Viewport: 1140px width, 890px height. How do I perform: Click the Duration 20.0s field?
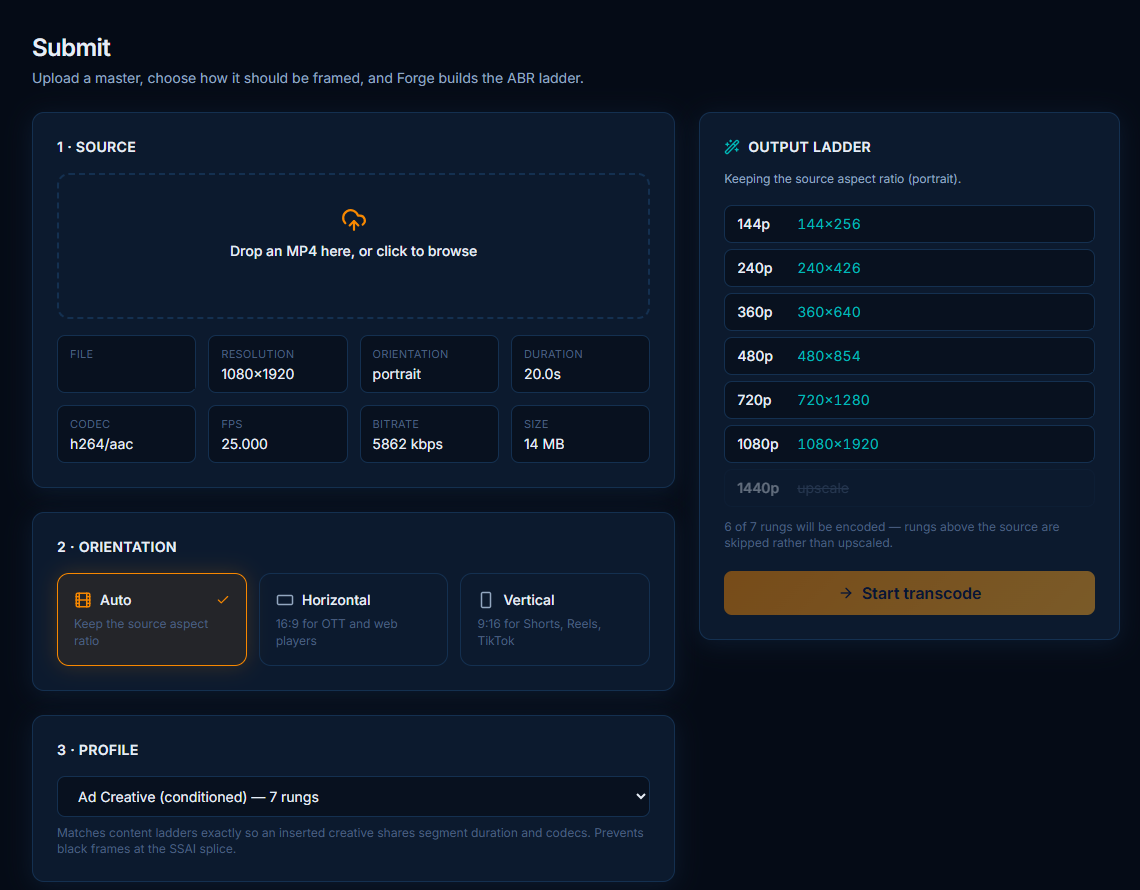point(580,364)
